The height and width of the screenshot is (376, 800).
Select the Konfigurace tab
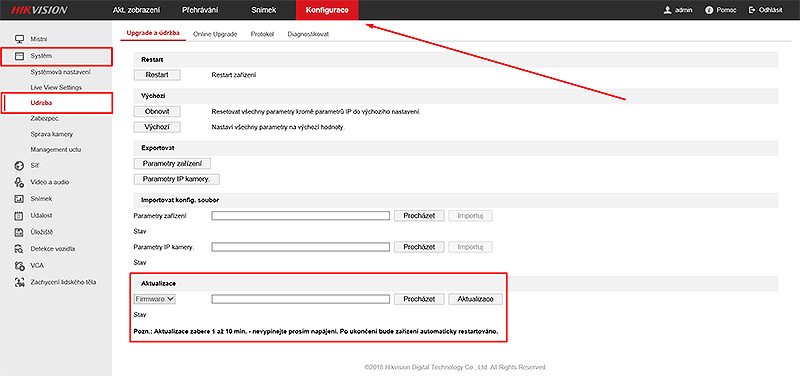tap(327, 10)
